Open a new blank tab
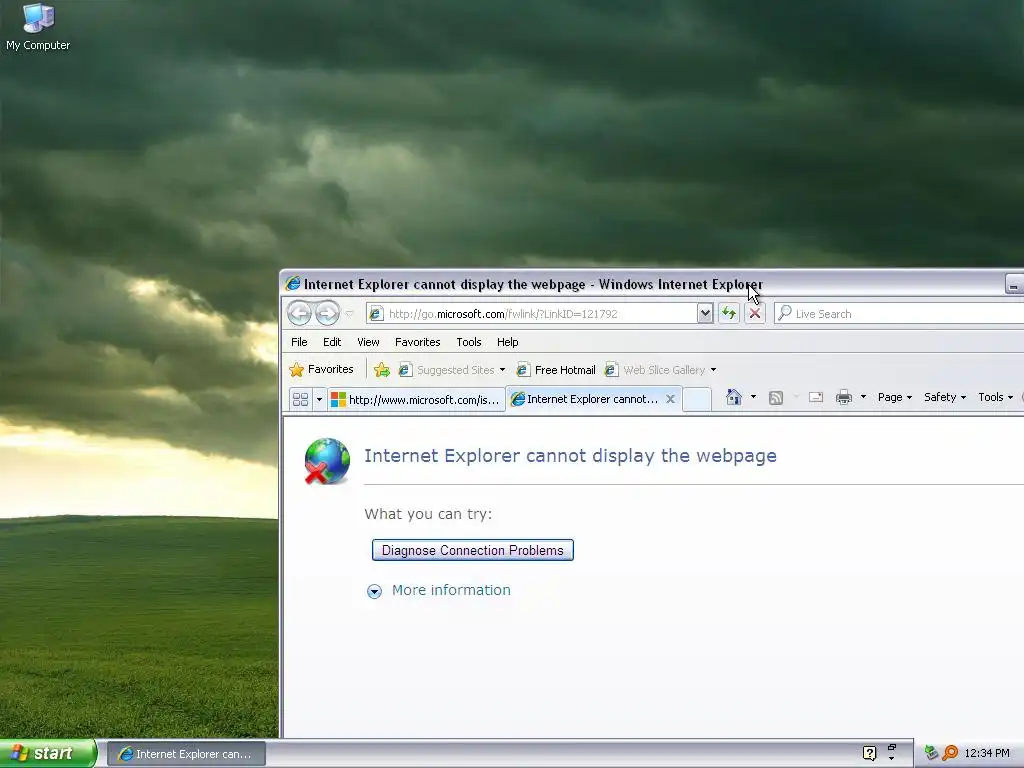 [x=697, y=399]
